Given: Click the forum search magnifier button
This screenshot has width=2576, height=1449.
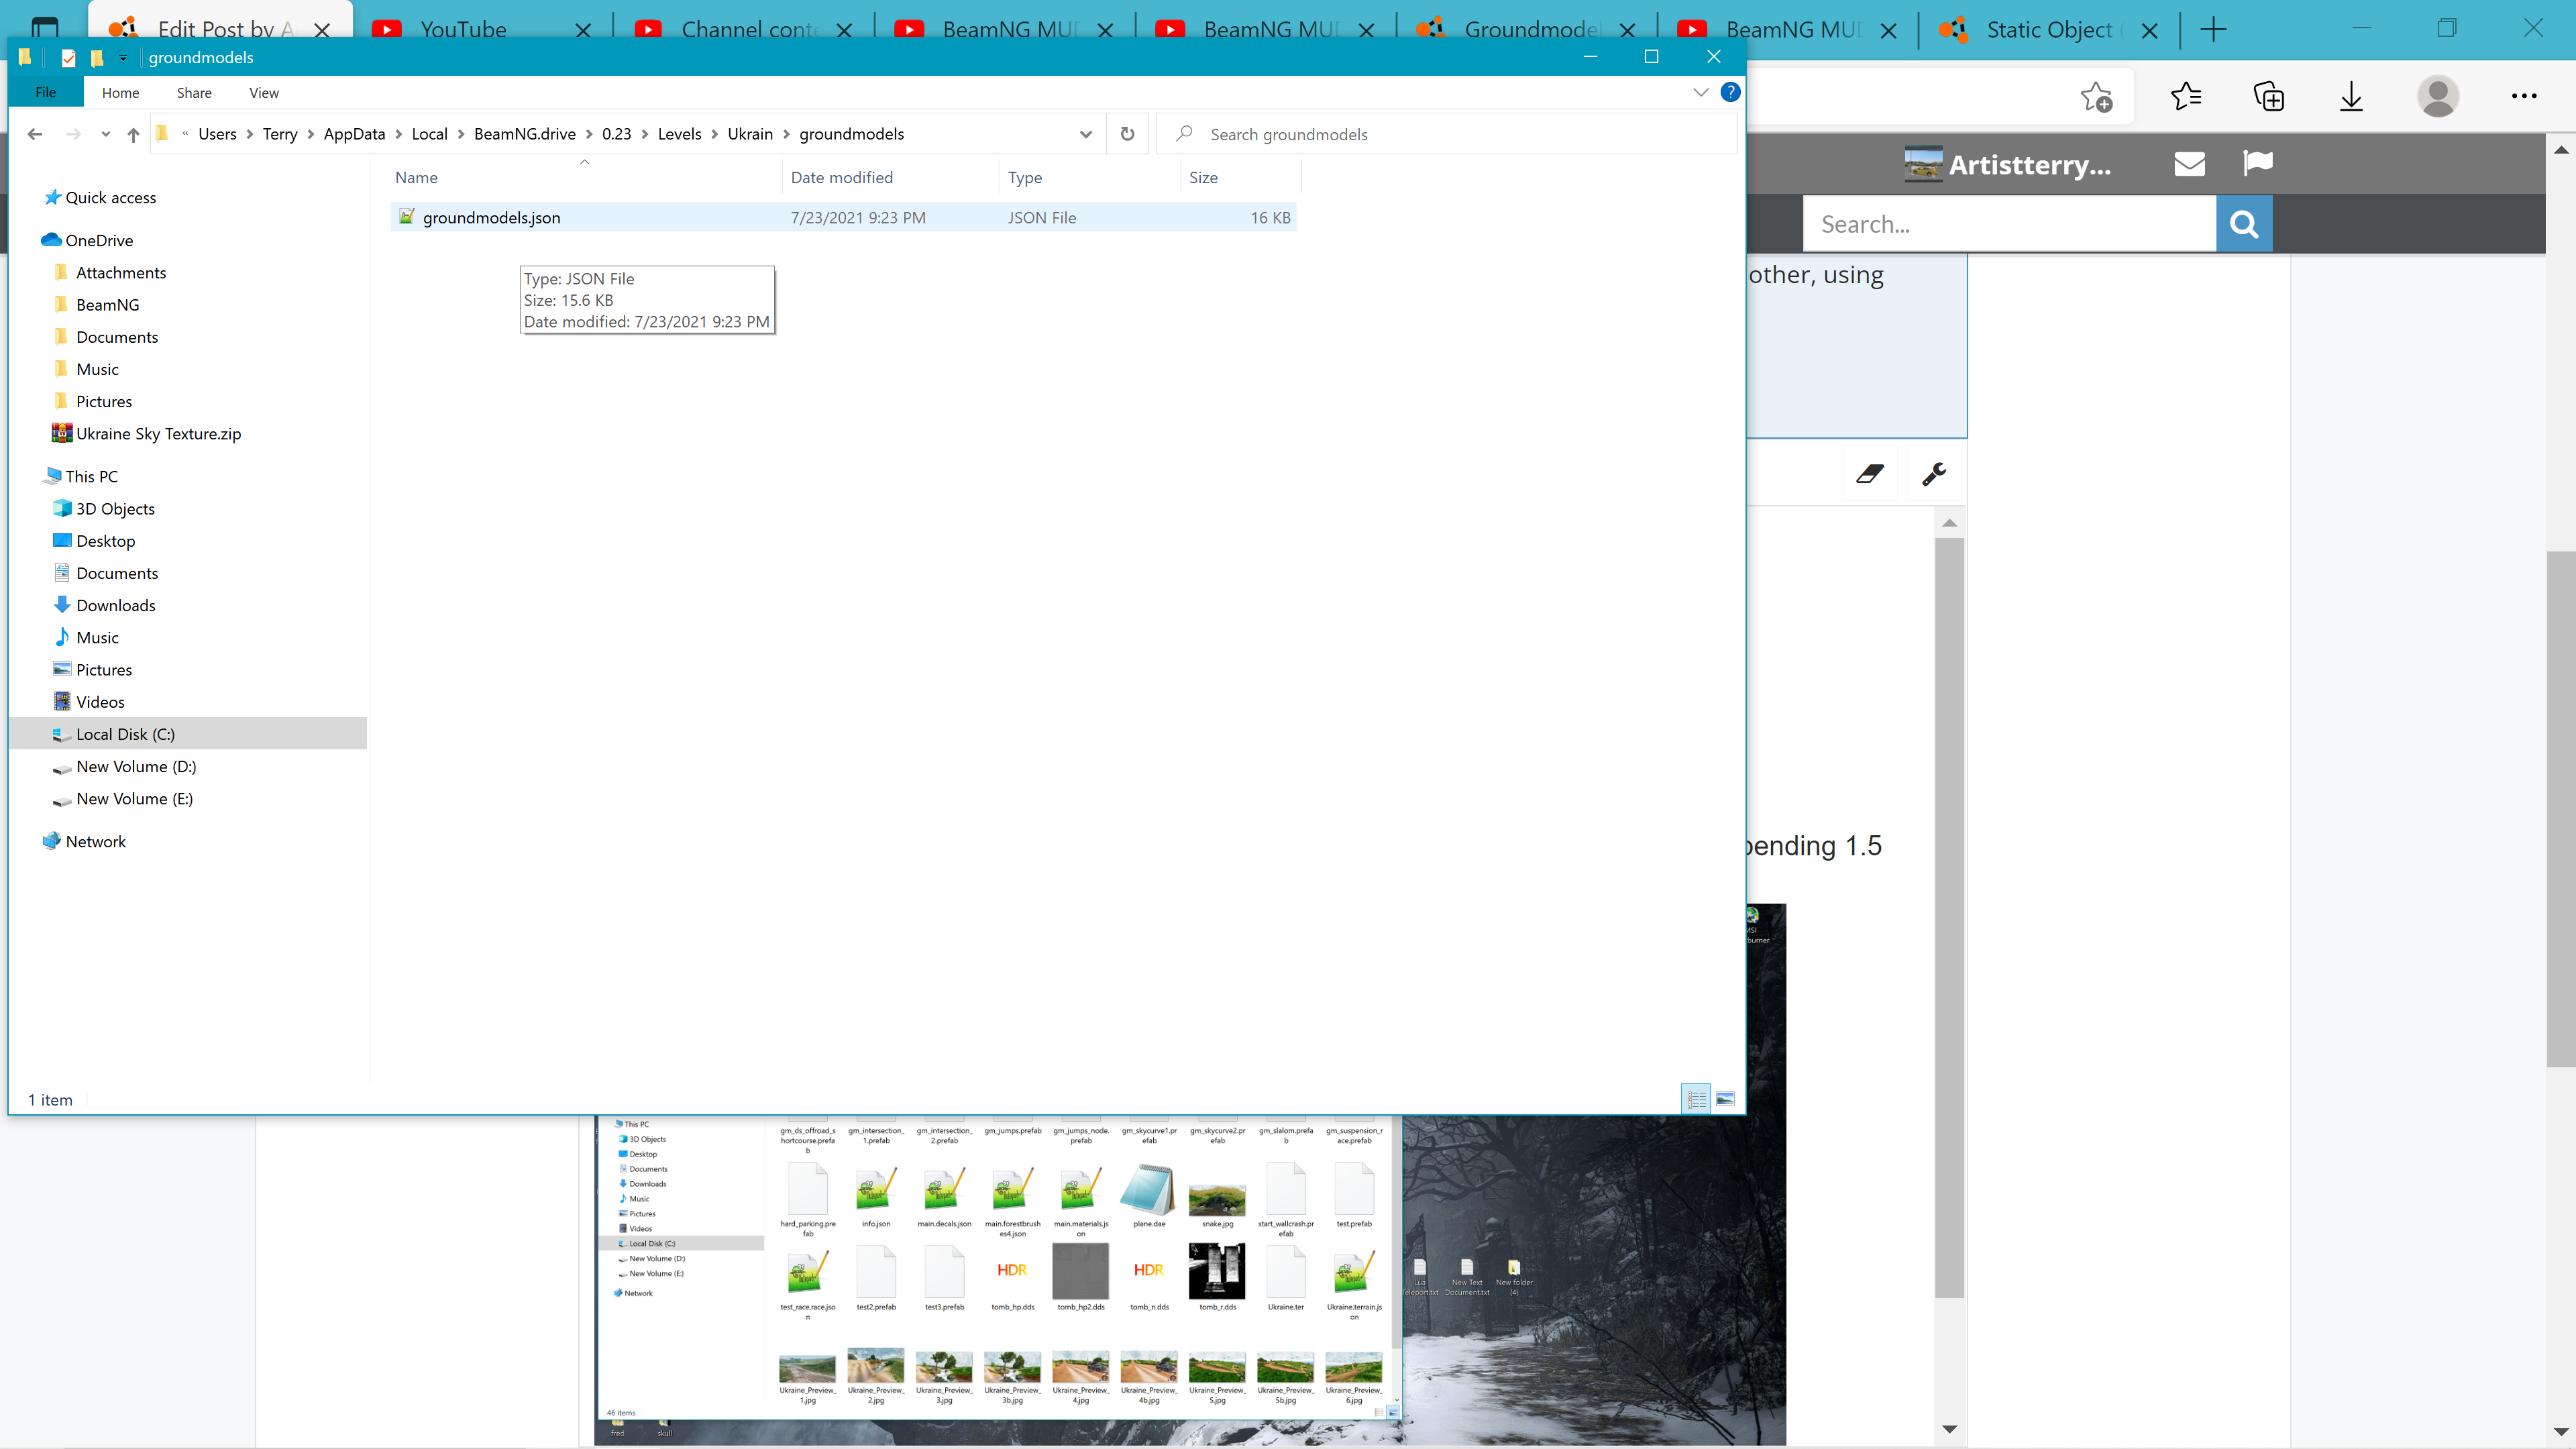Looking at the screenshot, I should tap(2244, 224).
